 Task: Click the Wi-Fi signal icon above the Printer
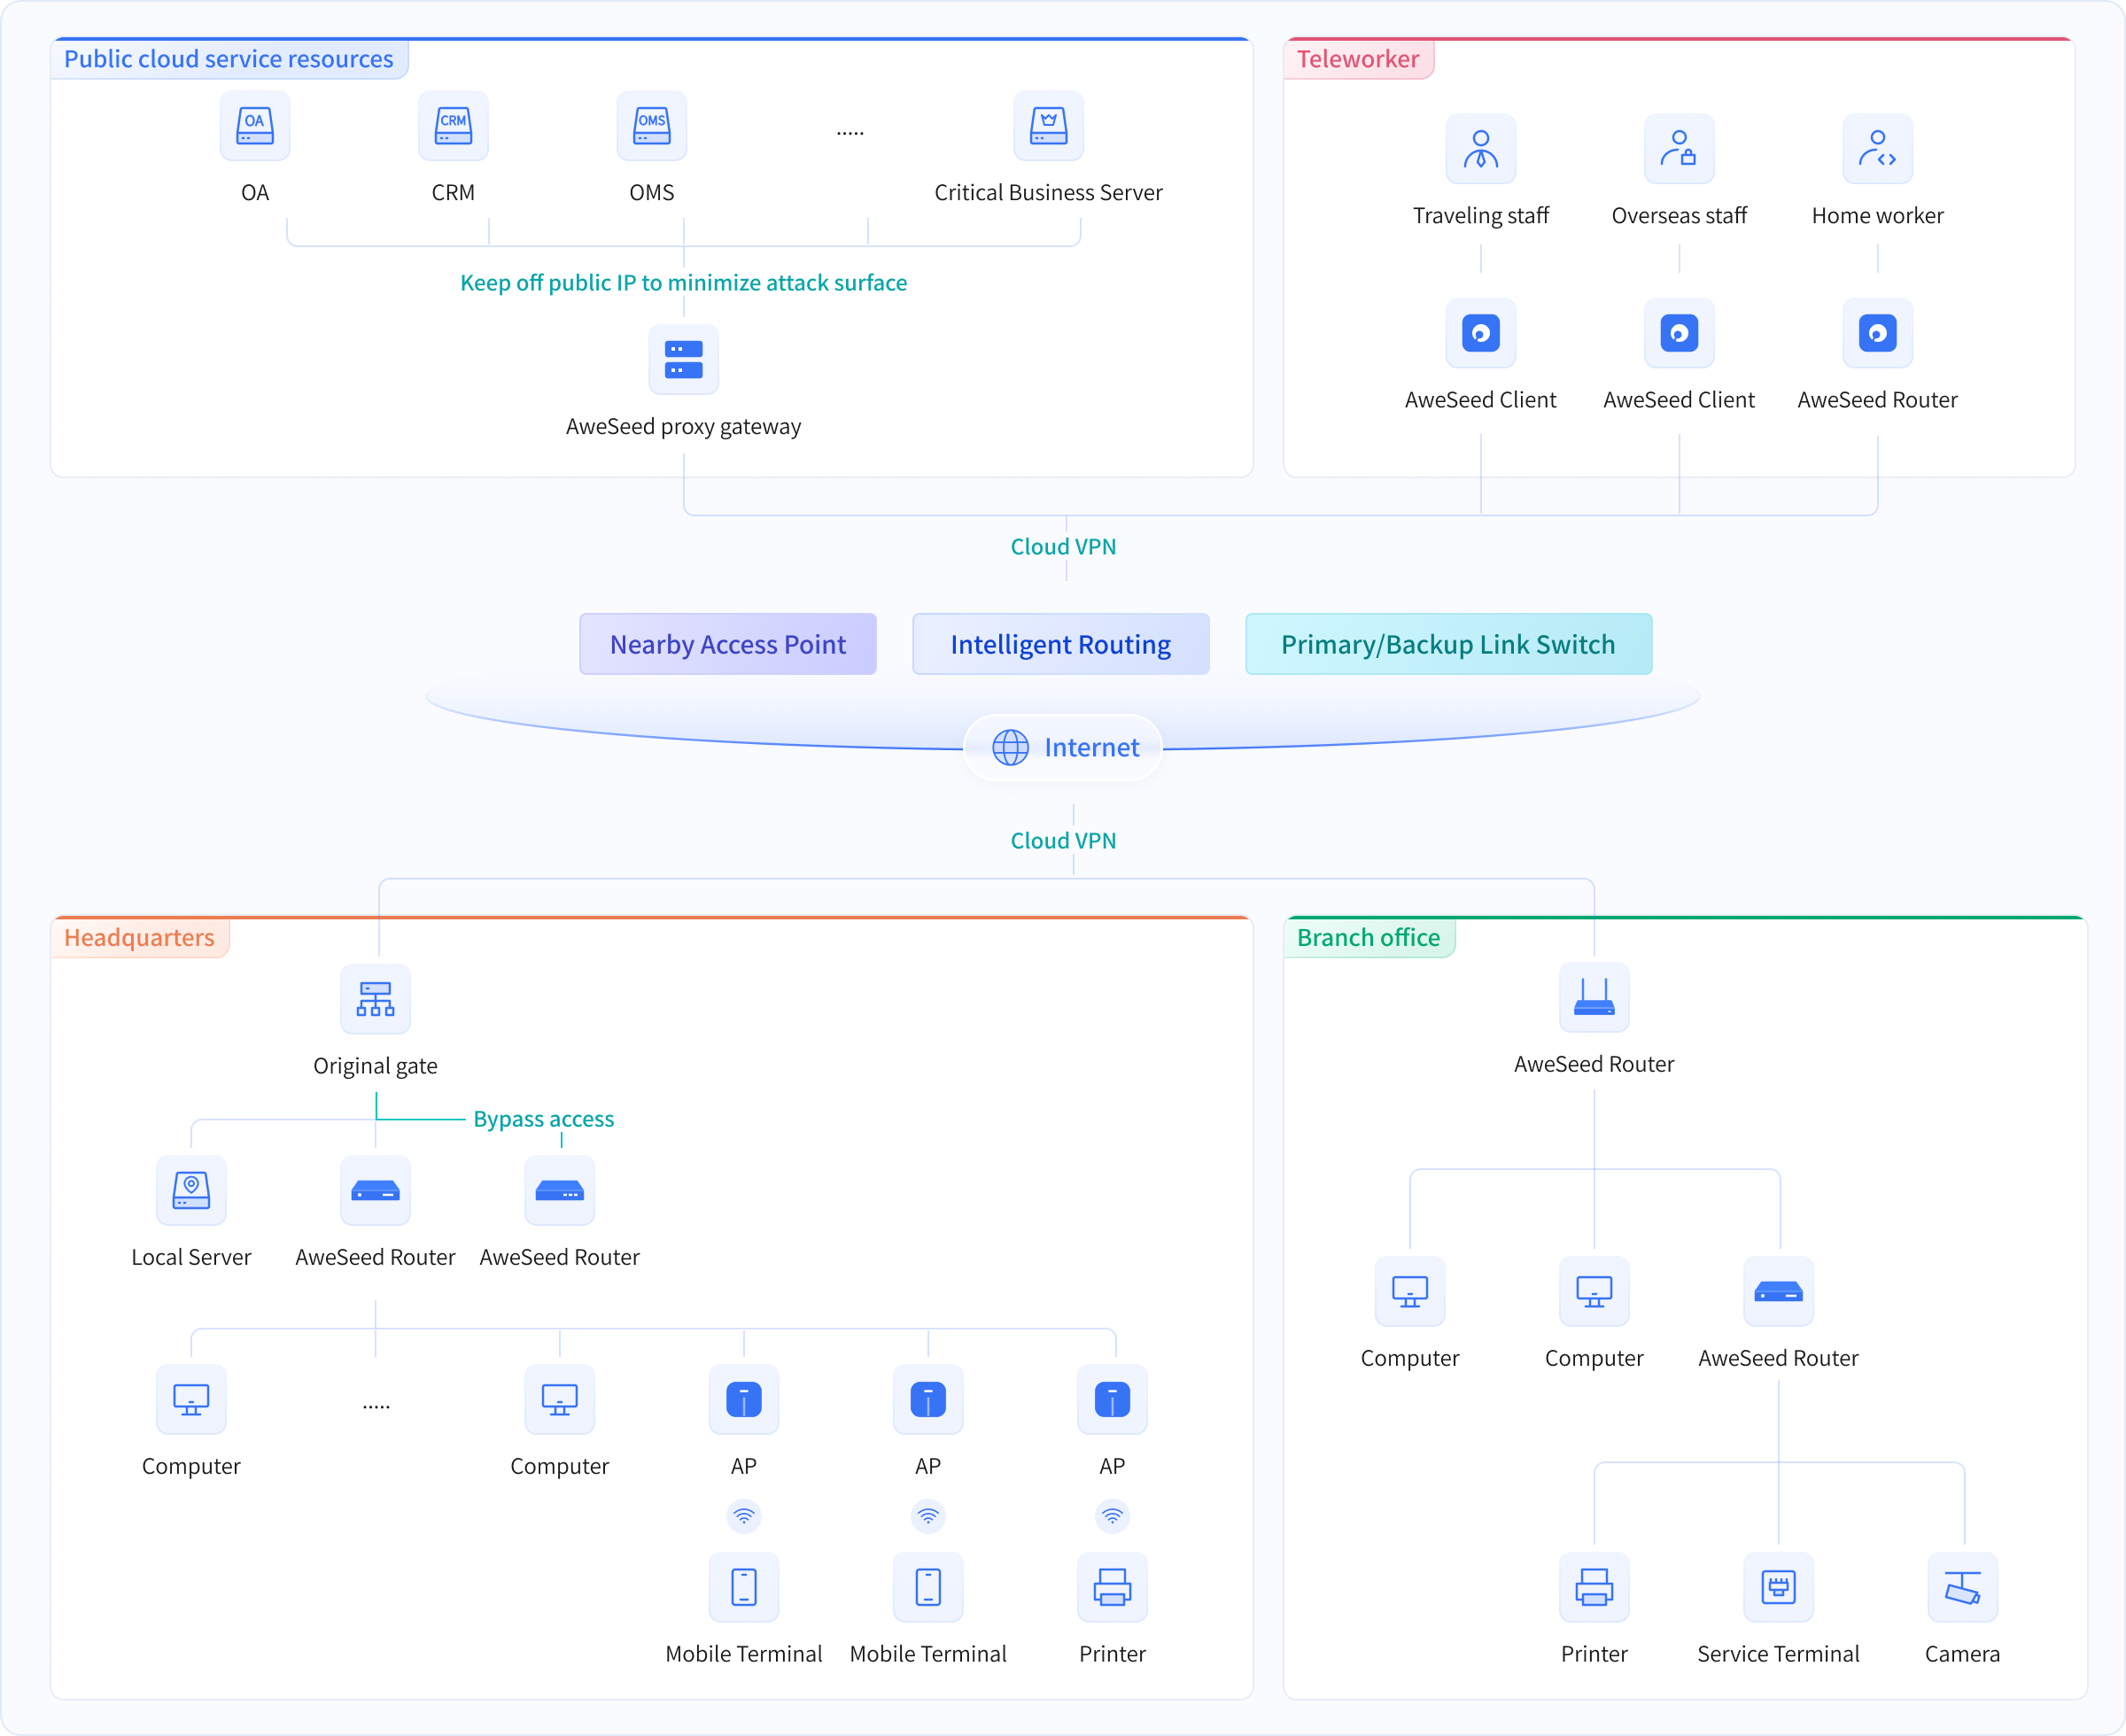(x=1112, y=1517)
